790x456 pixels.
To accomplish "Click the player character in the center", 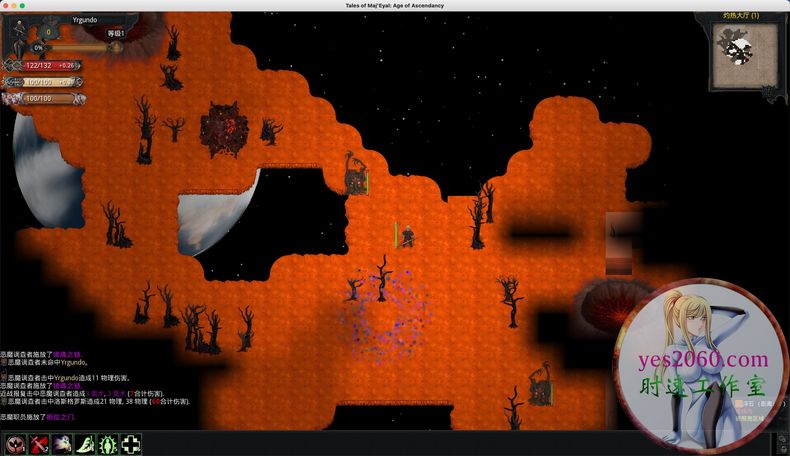I will [408, 235].
